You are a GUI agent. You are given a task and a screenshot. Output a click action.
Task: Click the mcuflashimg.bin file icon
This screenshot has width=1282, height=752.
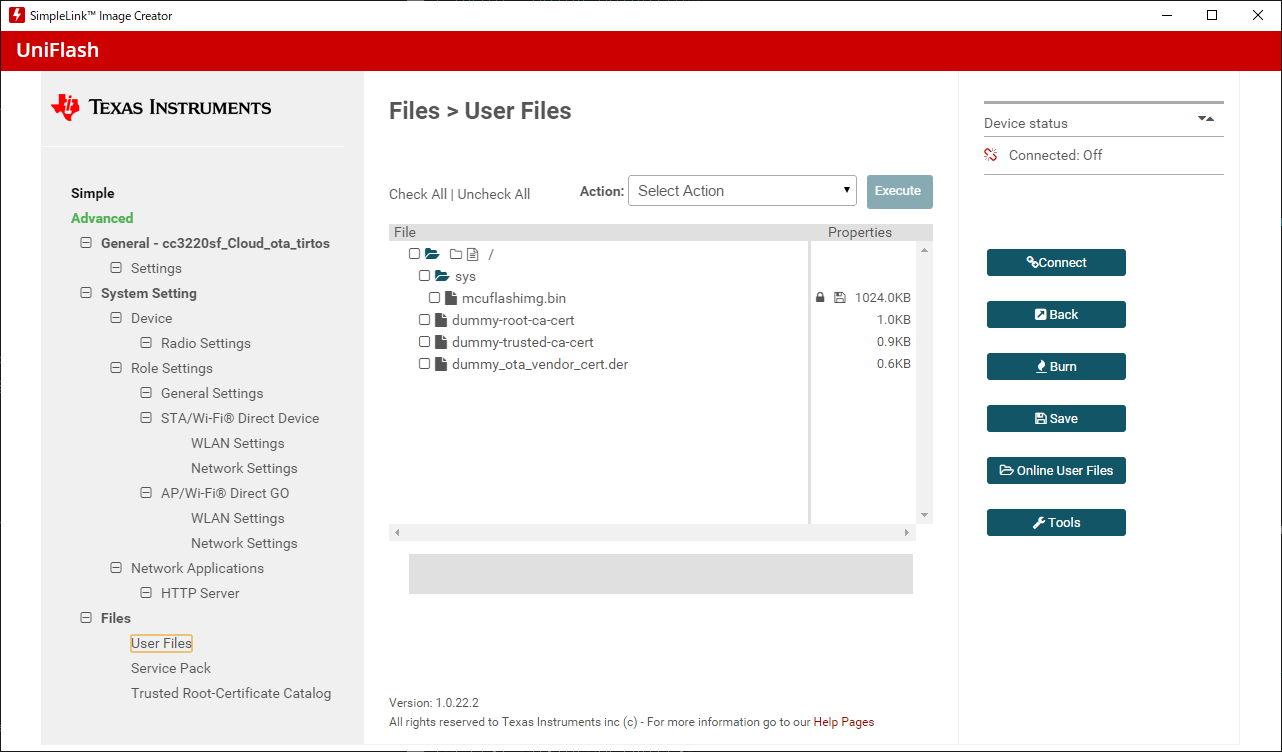click(450, 298)
